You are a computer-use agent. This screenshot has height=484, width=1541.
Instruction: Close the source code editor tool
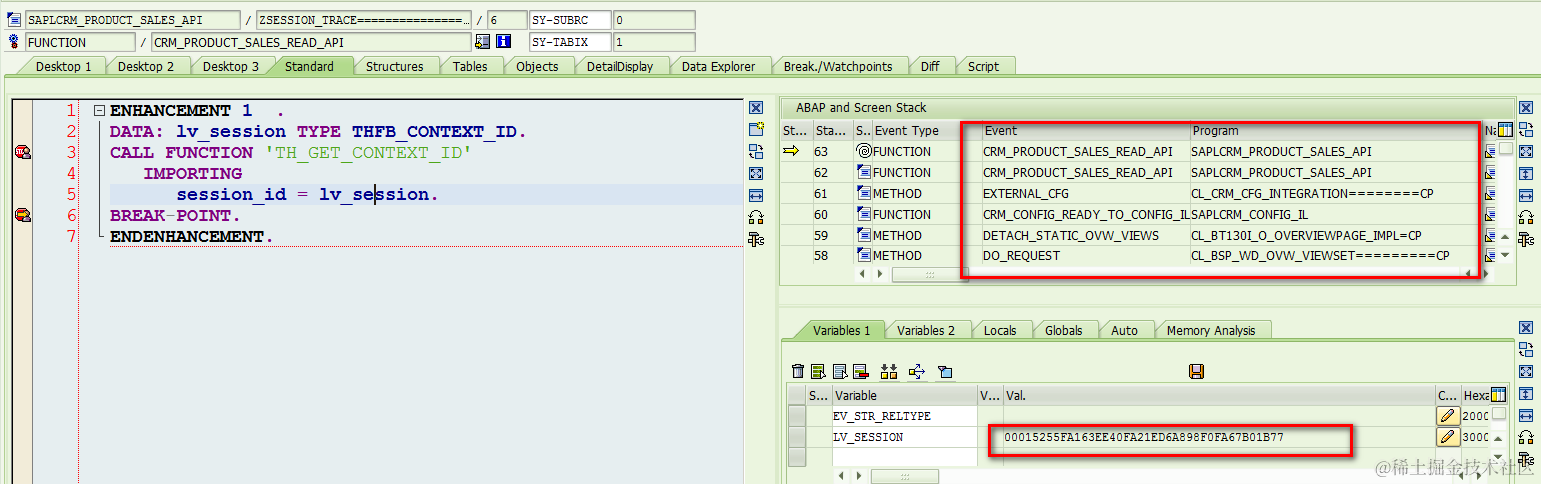tap(756, 108)
